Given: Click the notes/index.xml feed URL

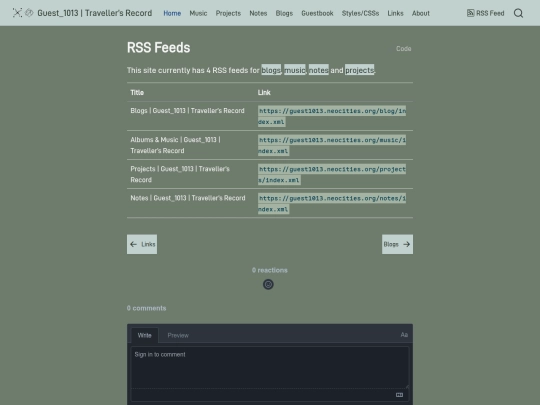Looking at the screenshot, I should 332,204.
